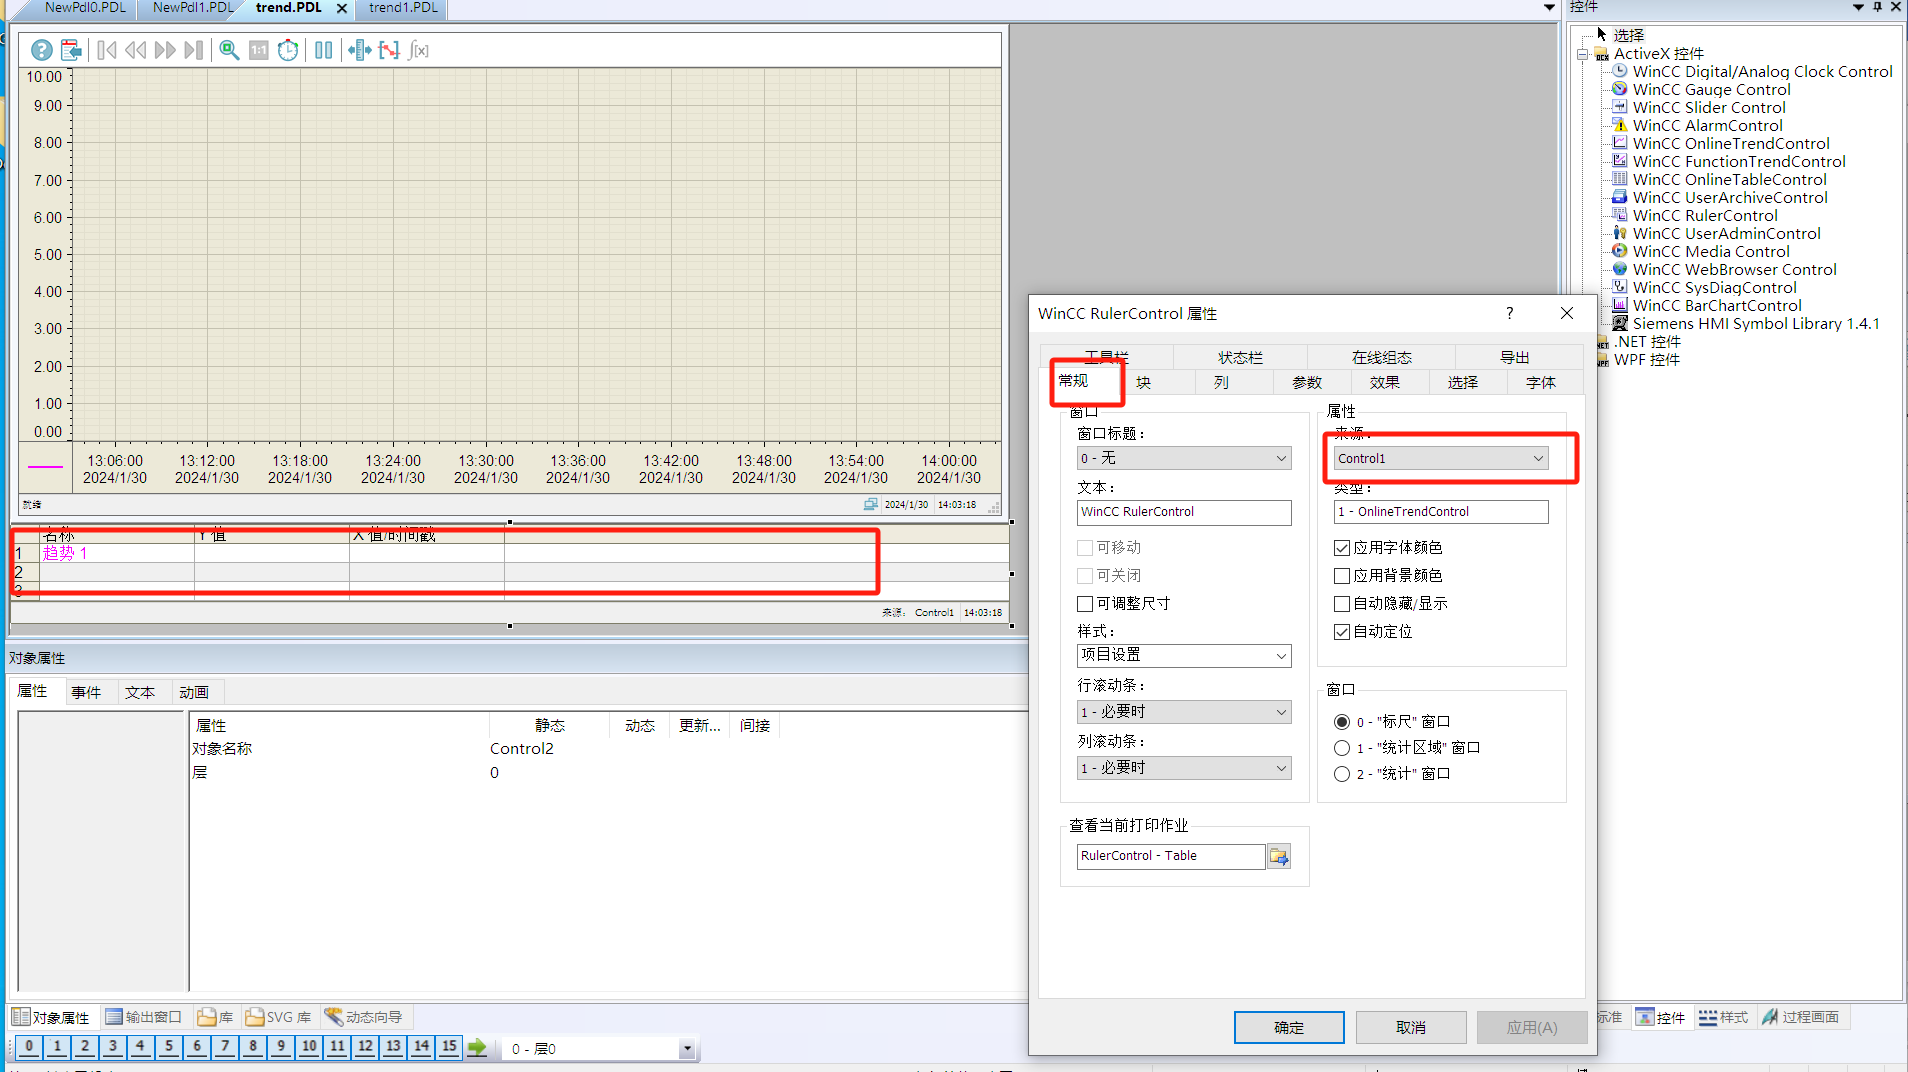Image resolution: width=1908 pixels, height=1072 pixels.
Task: Open the trend control help icon
Action: click(x=41, y=50)
